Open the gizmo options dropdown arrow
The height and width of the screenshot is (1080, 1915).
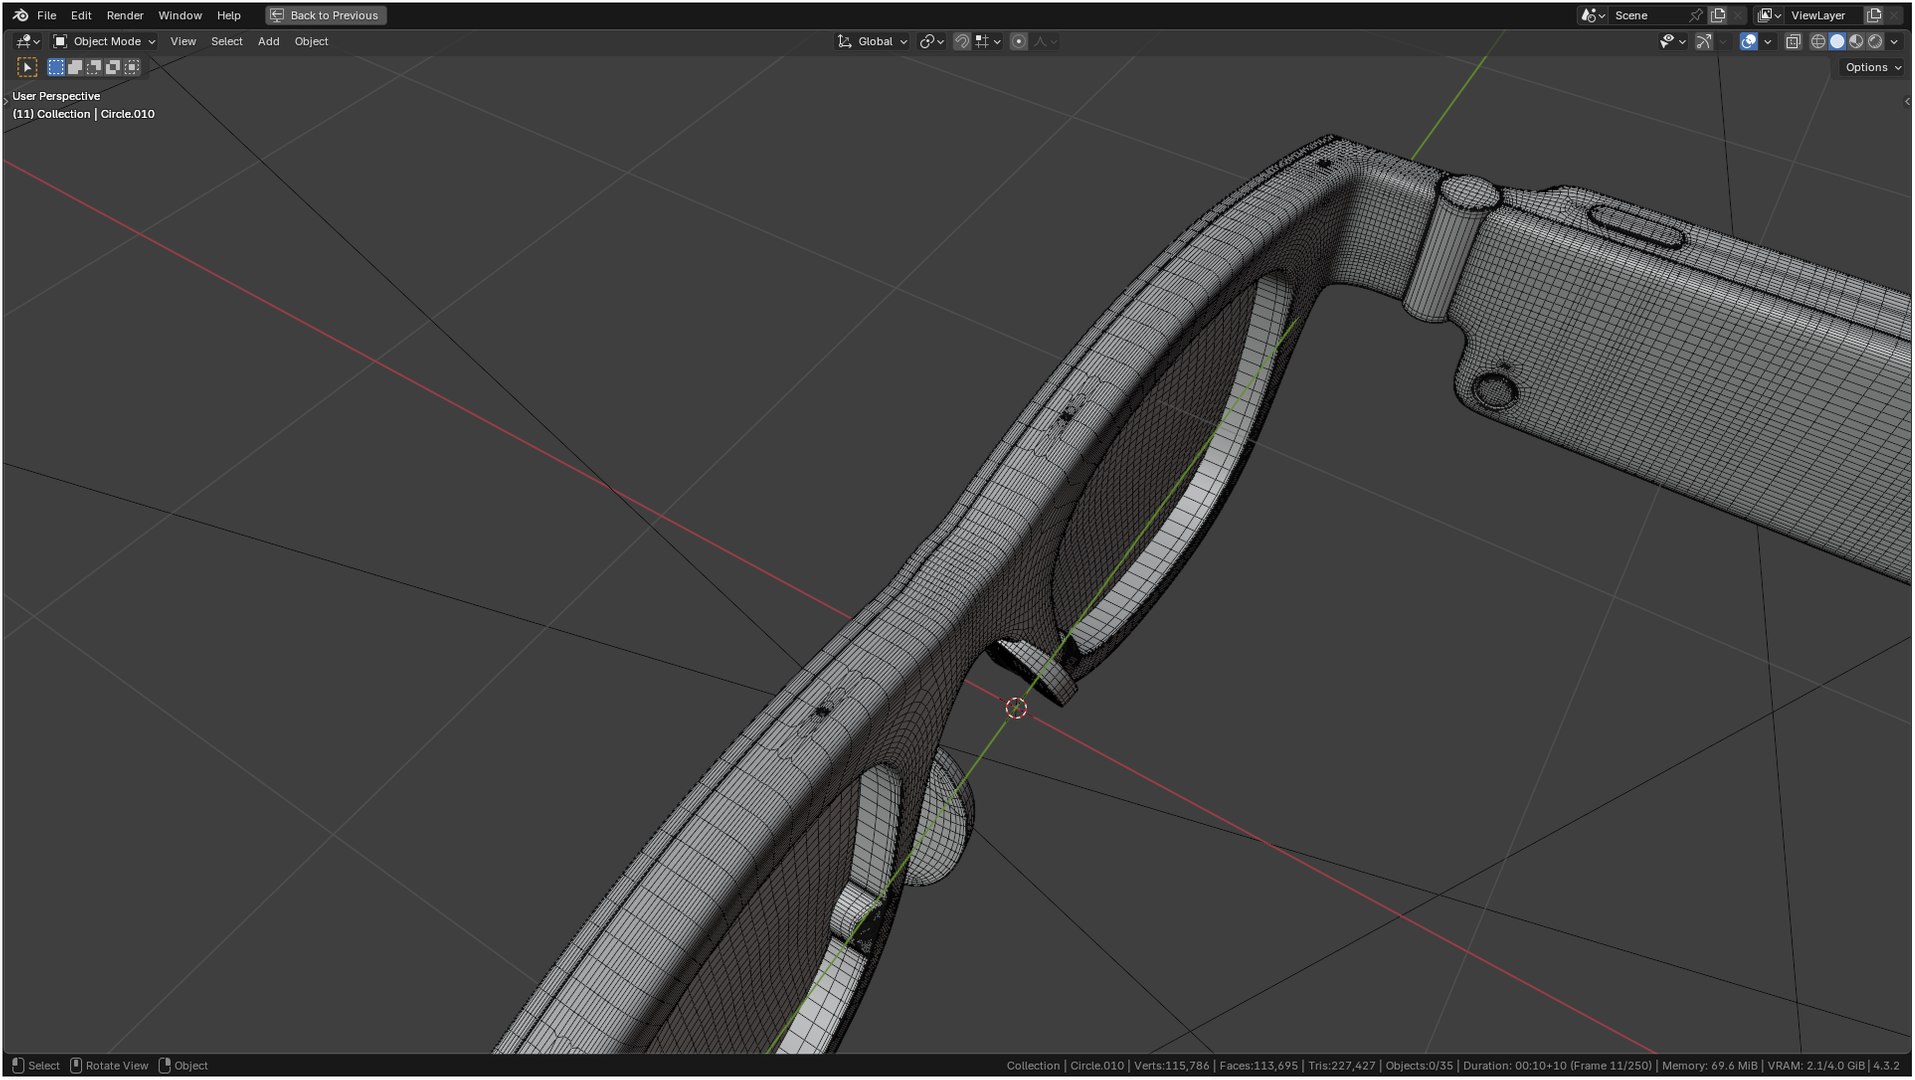pos(1723,41)
